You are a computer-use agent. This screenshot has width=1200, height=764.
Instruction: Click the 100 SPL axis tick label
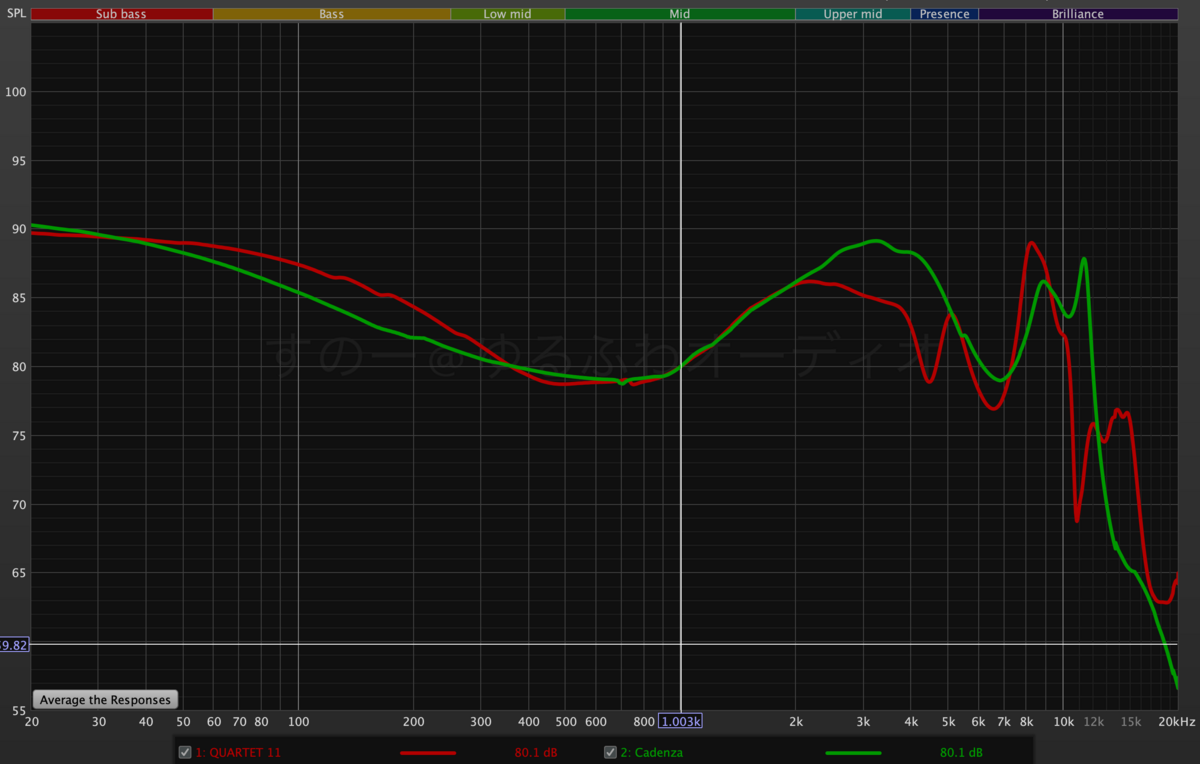[x=18, y=91]
